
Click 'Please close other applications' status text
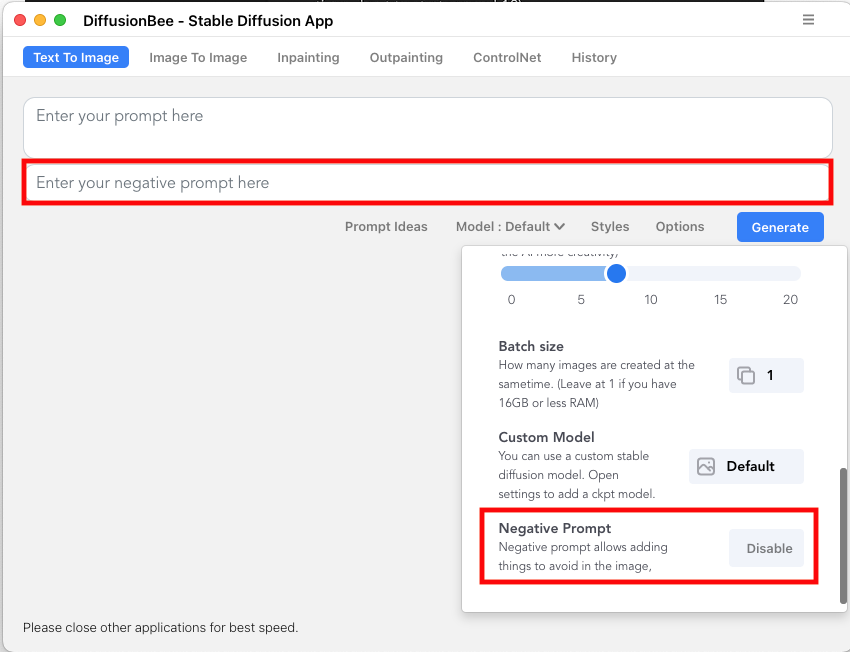[160, 628]
